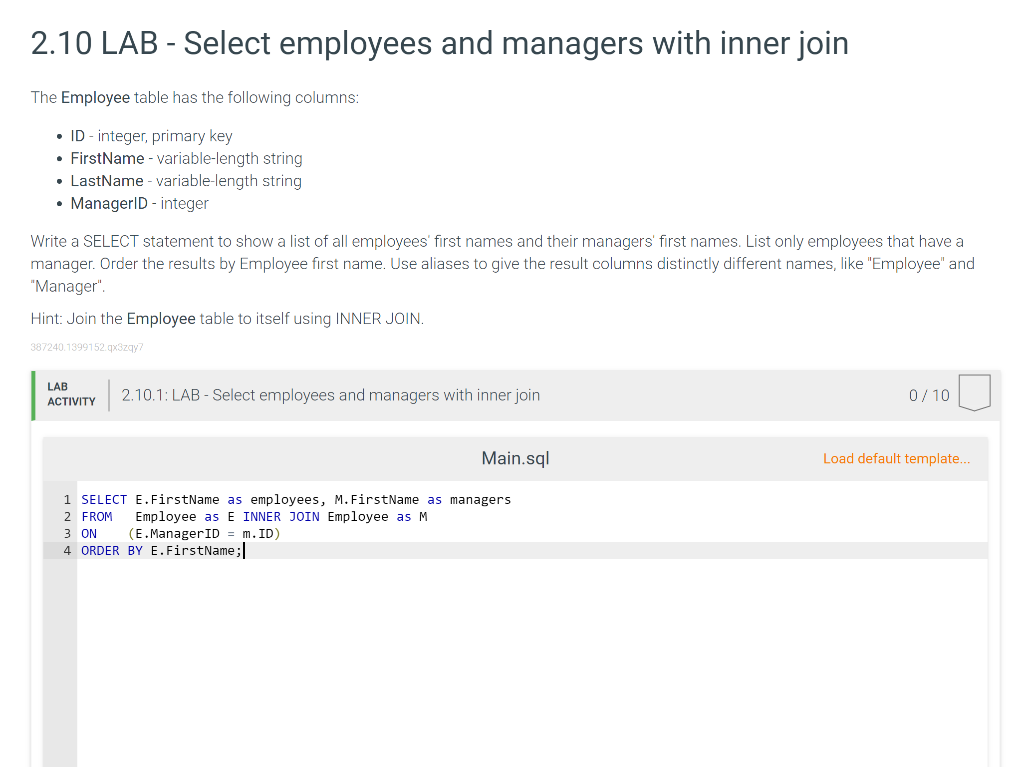Click the ManagerID bullet item
The image size is (1024, 767).
139,203
